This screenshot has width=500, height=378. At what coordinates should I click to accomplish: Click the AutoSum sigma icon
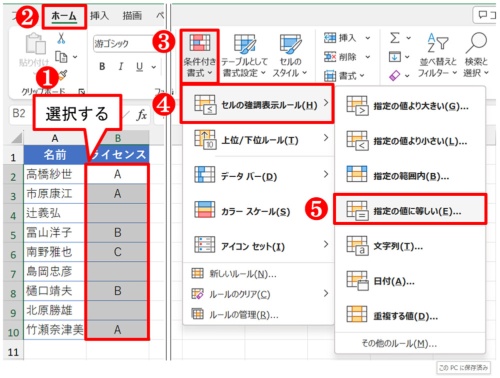pyautogui.click(x=394, y=38)
